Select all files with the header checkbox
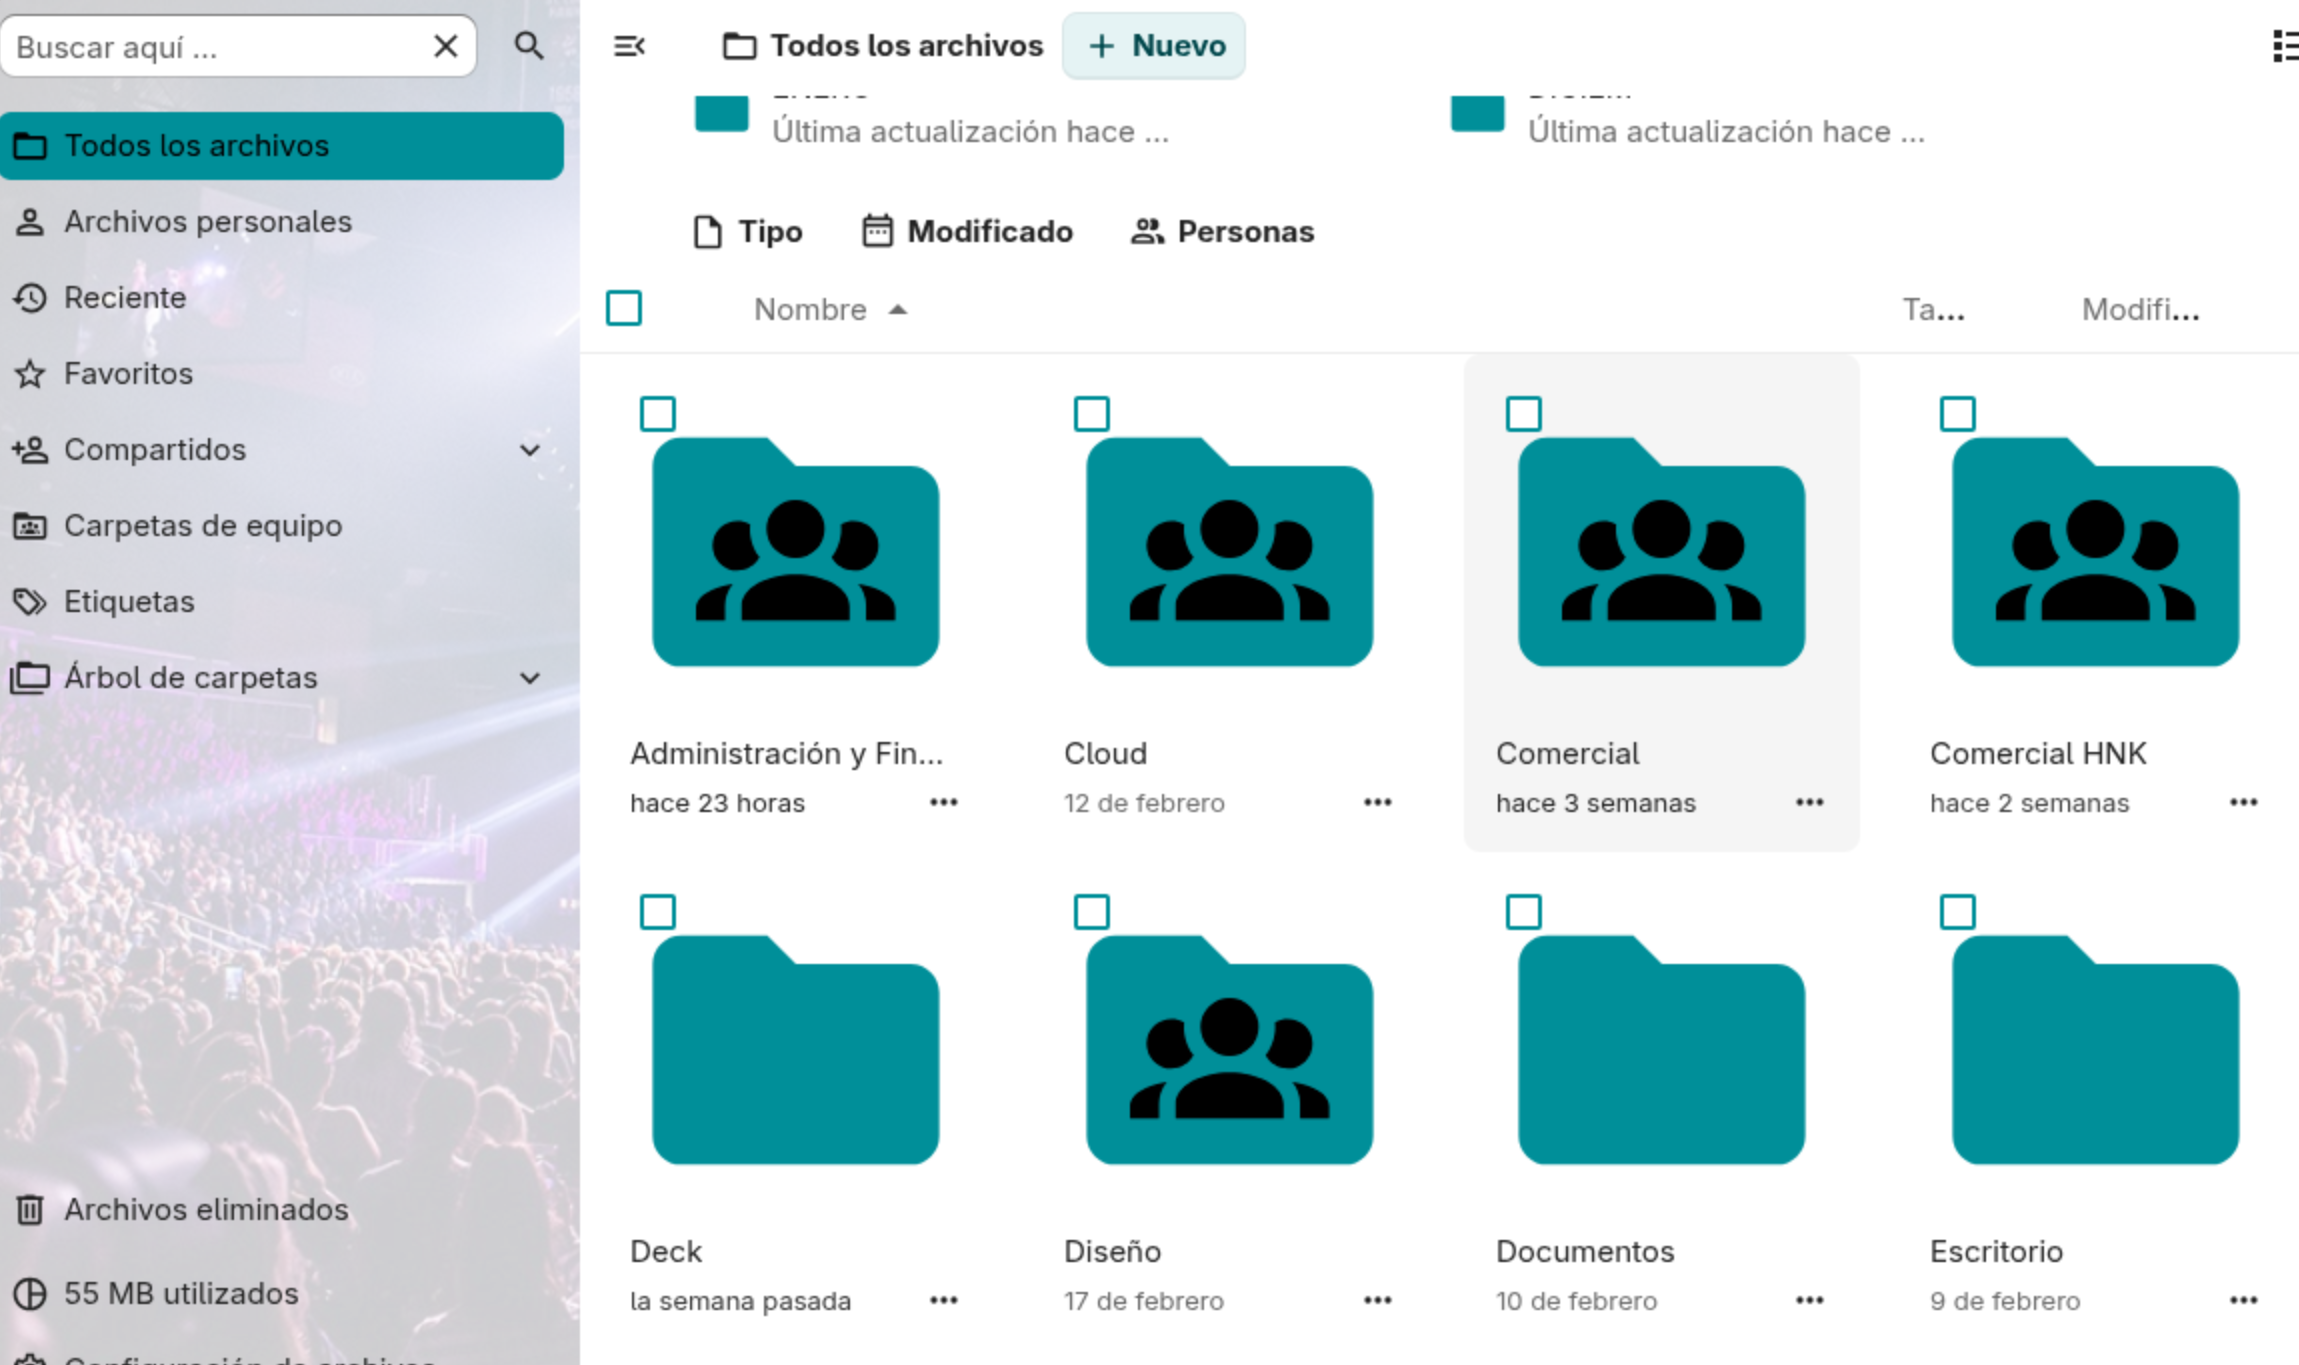This screenshot has width=2299, height=1365. 624,309
